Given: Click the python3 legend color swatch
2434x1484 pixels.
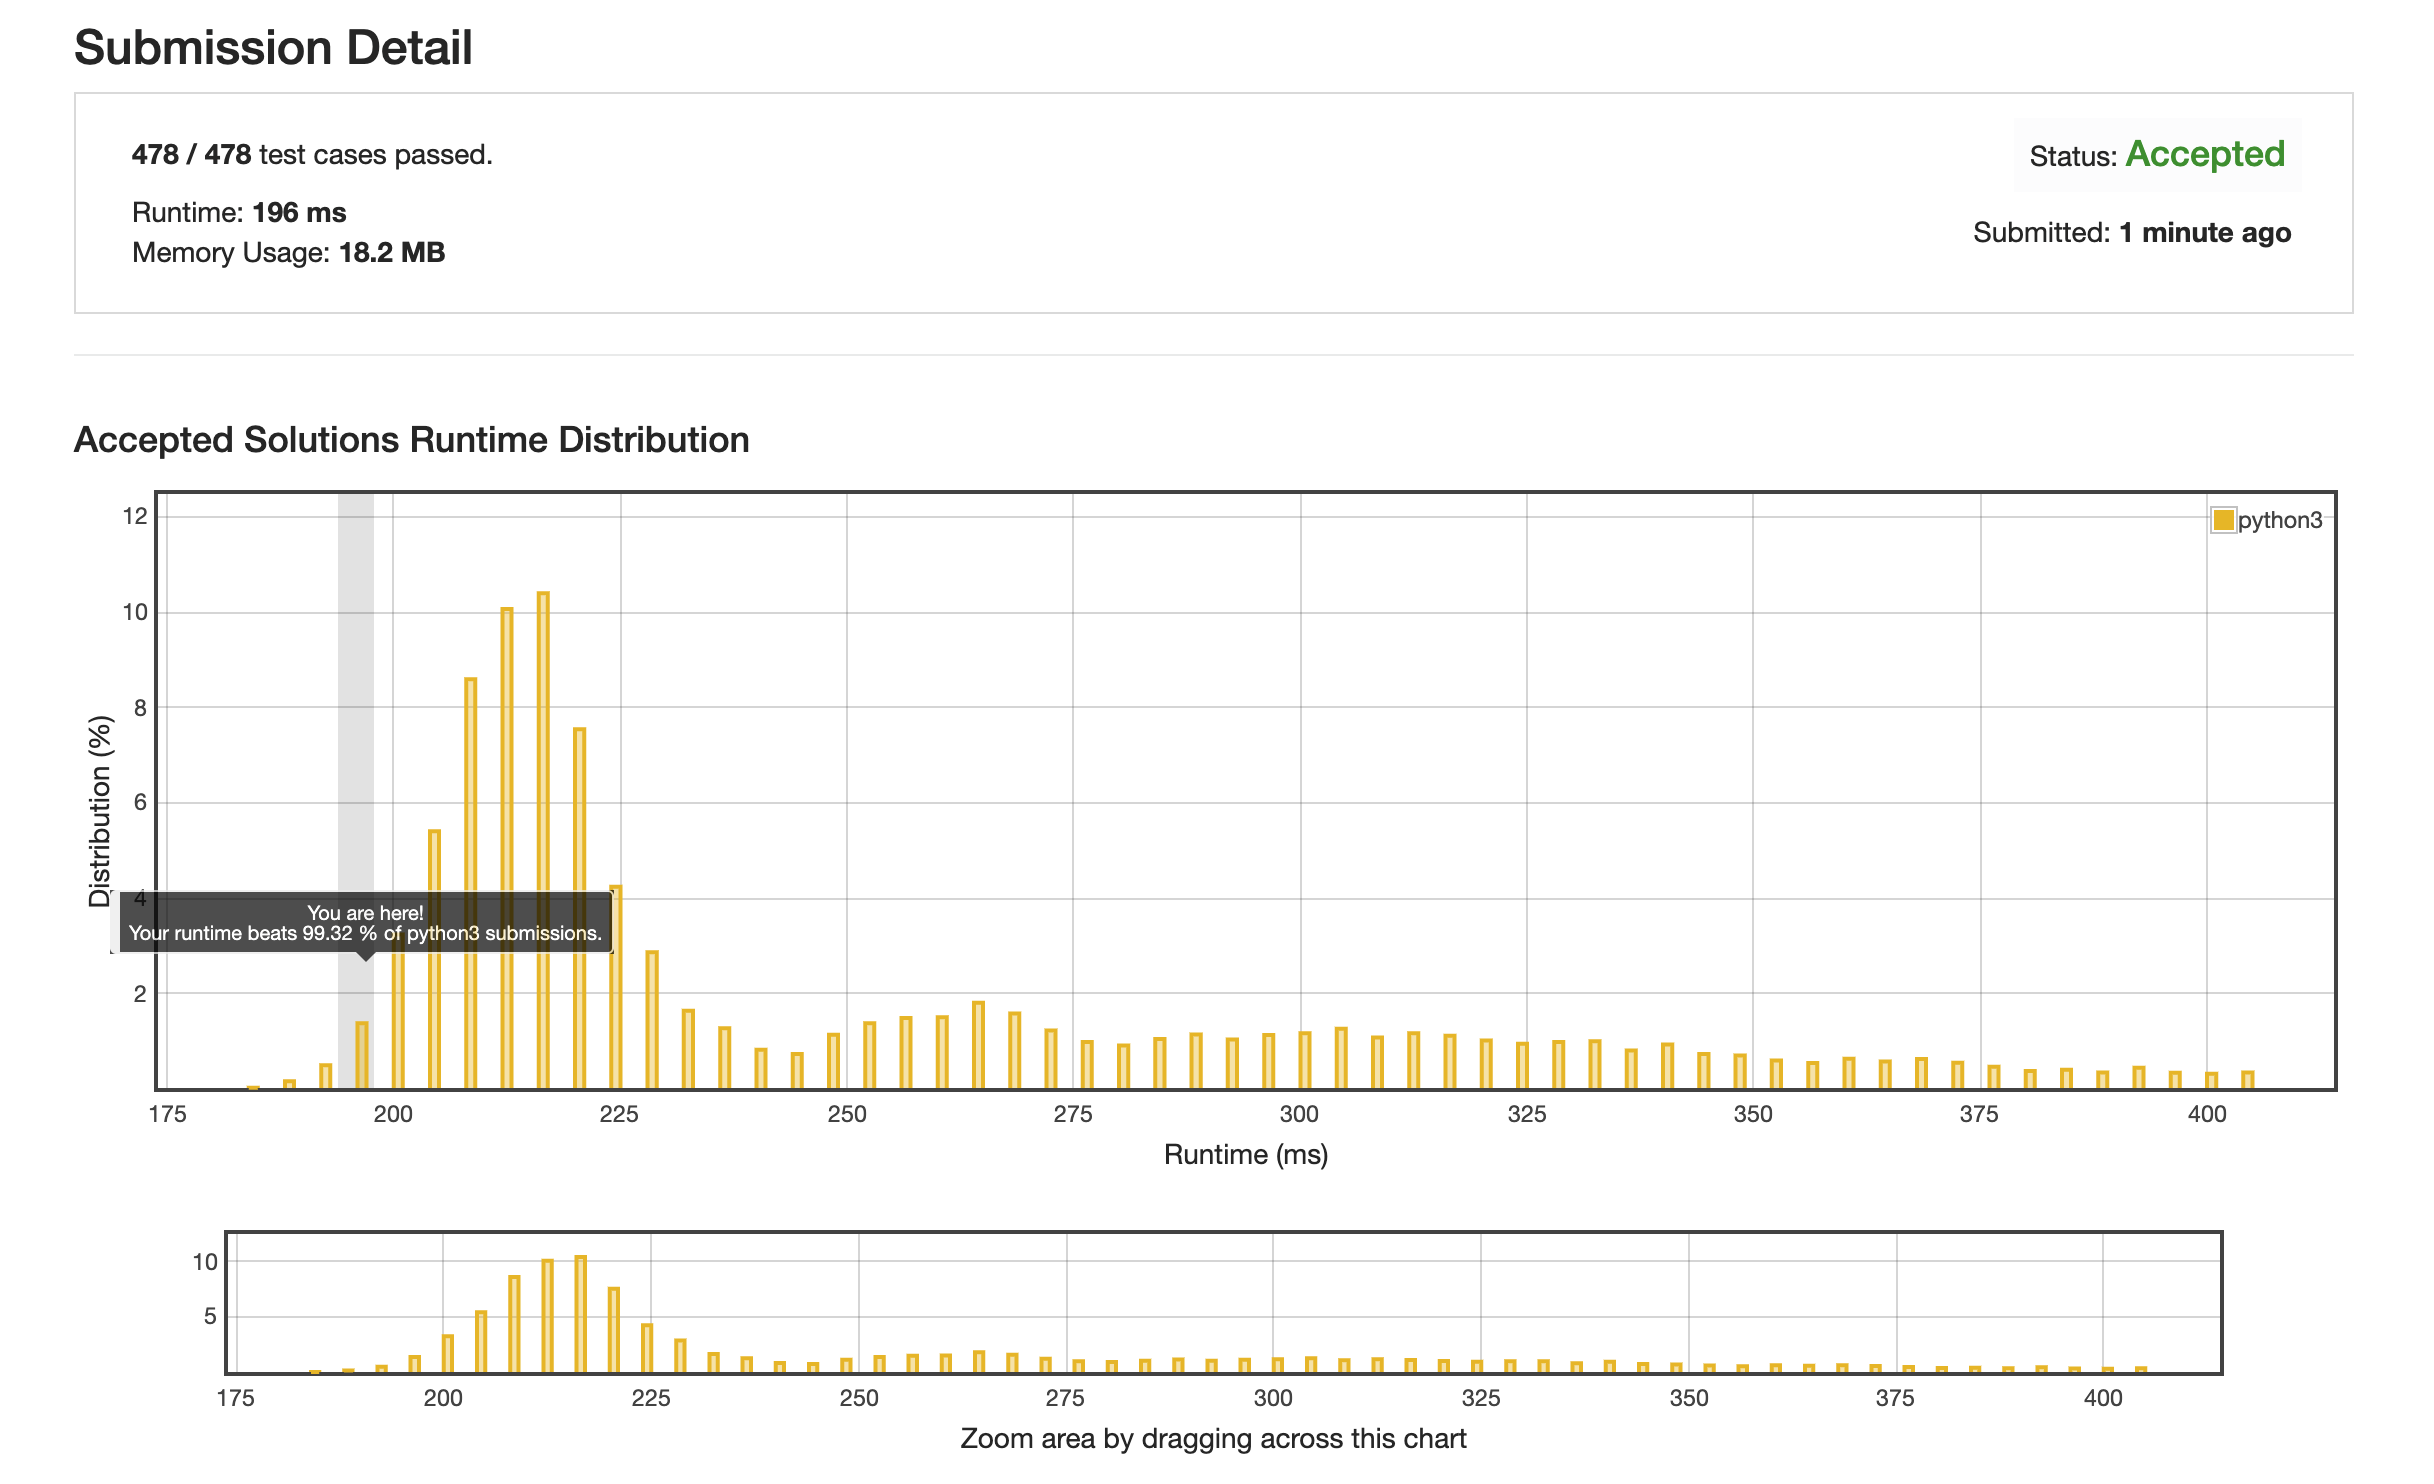Looking at the screenshot, I should pyautogui.click(x=2222, y=520).
